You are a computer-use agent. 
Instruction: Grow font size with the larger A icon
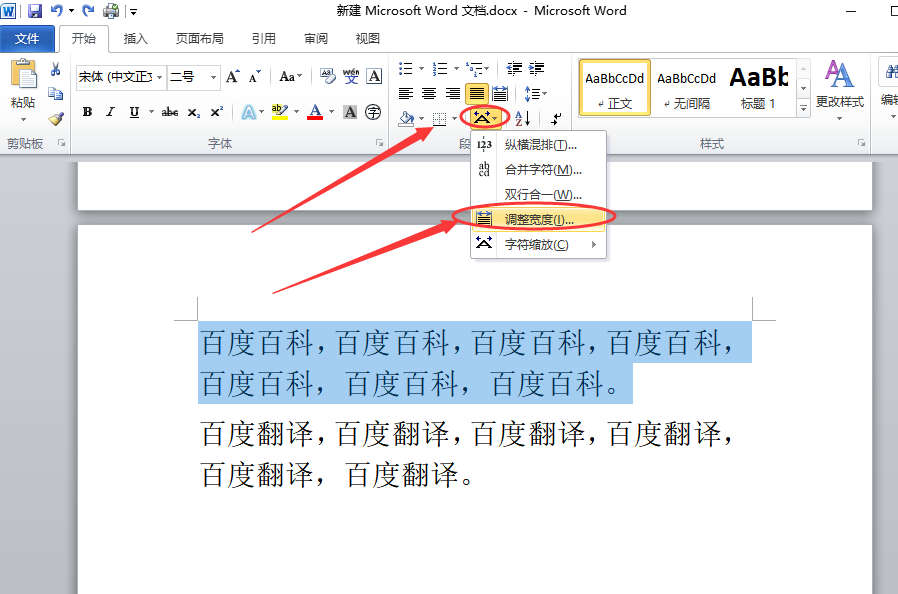[x=232, y=76]
